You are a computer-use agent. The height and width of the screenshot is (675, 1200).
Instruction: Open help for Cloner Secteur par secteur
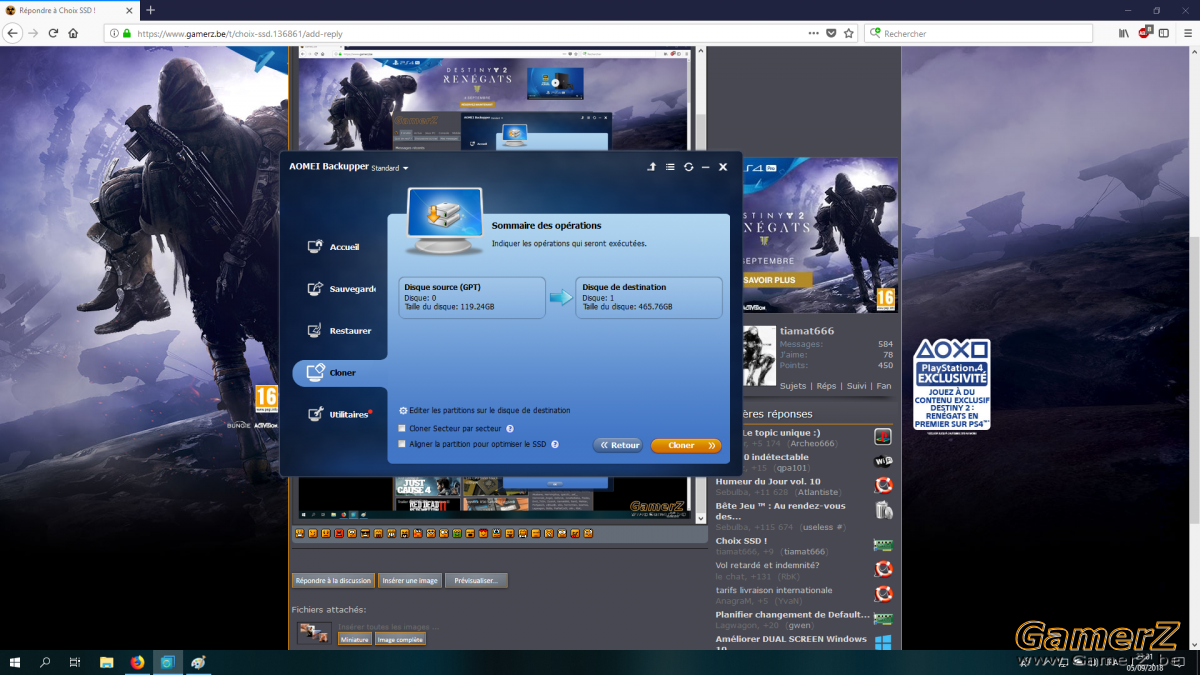click(x=510, y=428)
